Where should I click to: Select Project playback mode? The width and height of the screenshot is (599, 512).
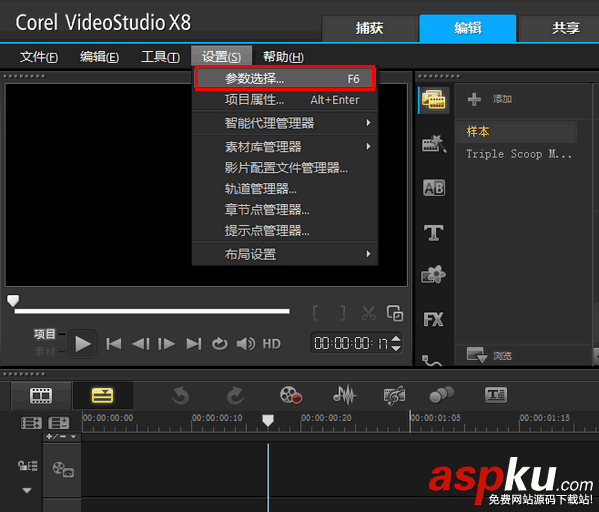pyautogui.click(x=45, y=334)
